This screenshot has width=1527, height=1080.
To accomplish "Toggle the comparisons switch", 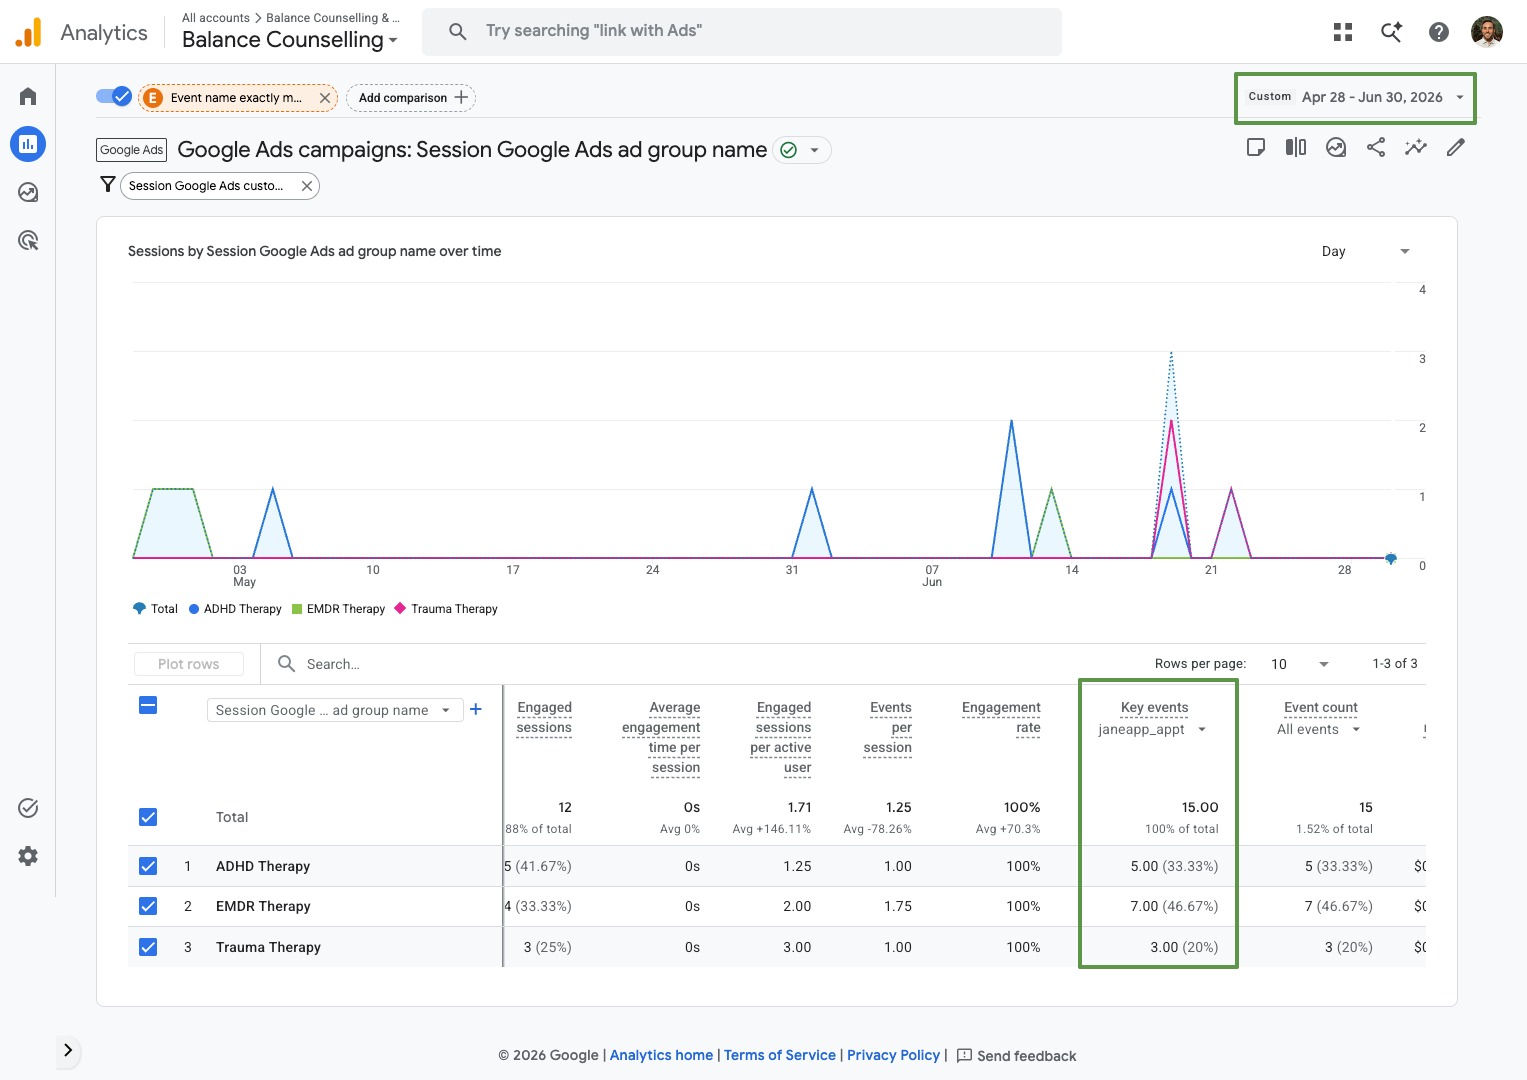I will [114, 97].
